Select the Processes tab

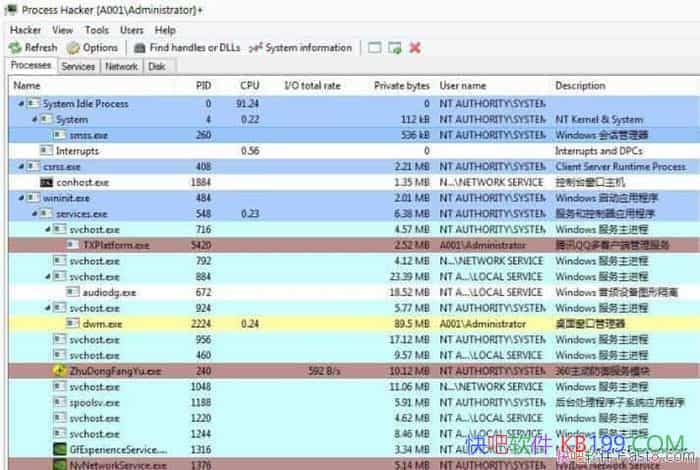point(31,65)
